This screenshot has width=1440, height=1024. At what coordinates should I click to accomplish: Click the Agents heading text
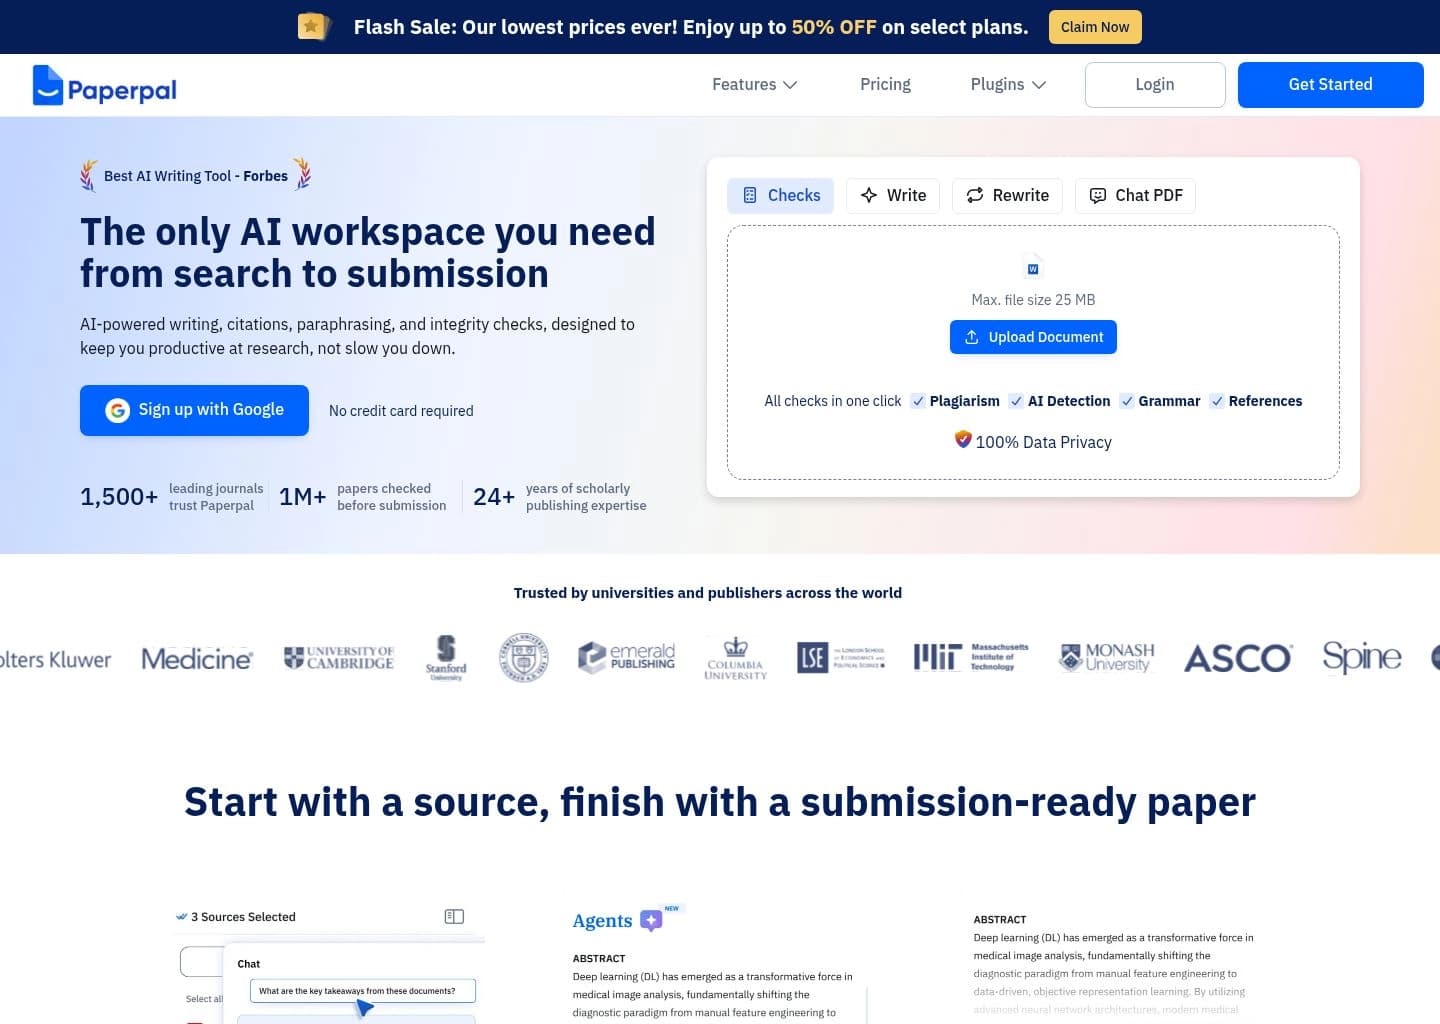[x=602, y=921]
